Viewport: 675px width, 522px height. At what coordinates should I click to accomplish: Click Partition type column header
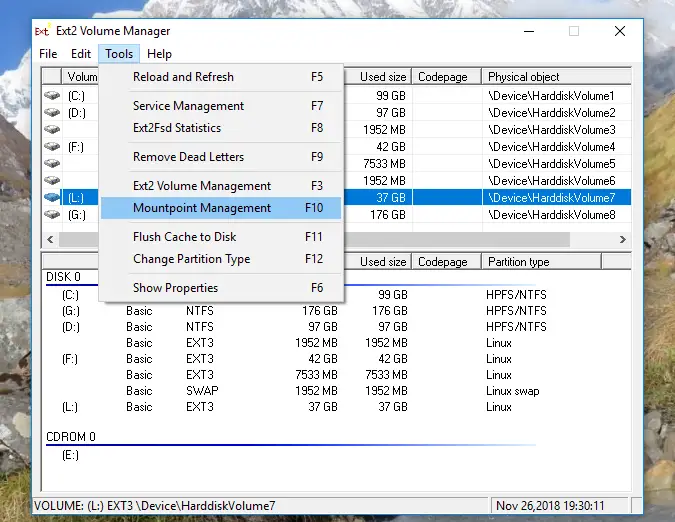point(541,262)
